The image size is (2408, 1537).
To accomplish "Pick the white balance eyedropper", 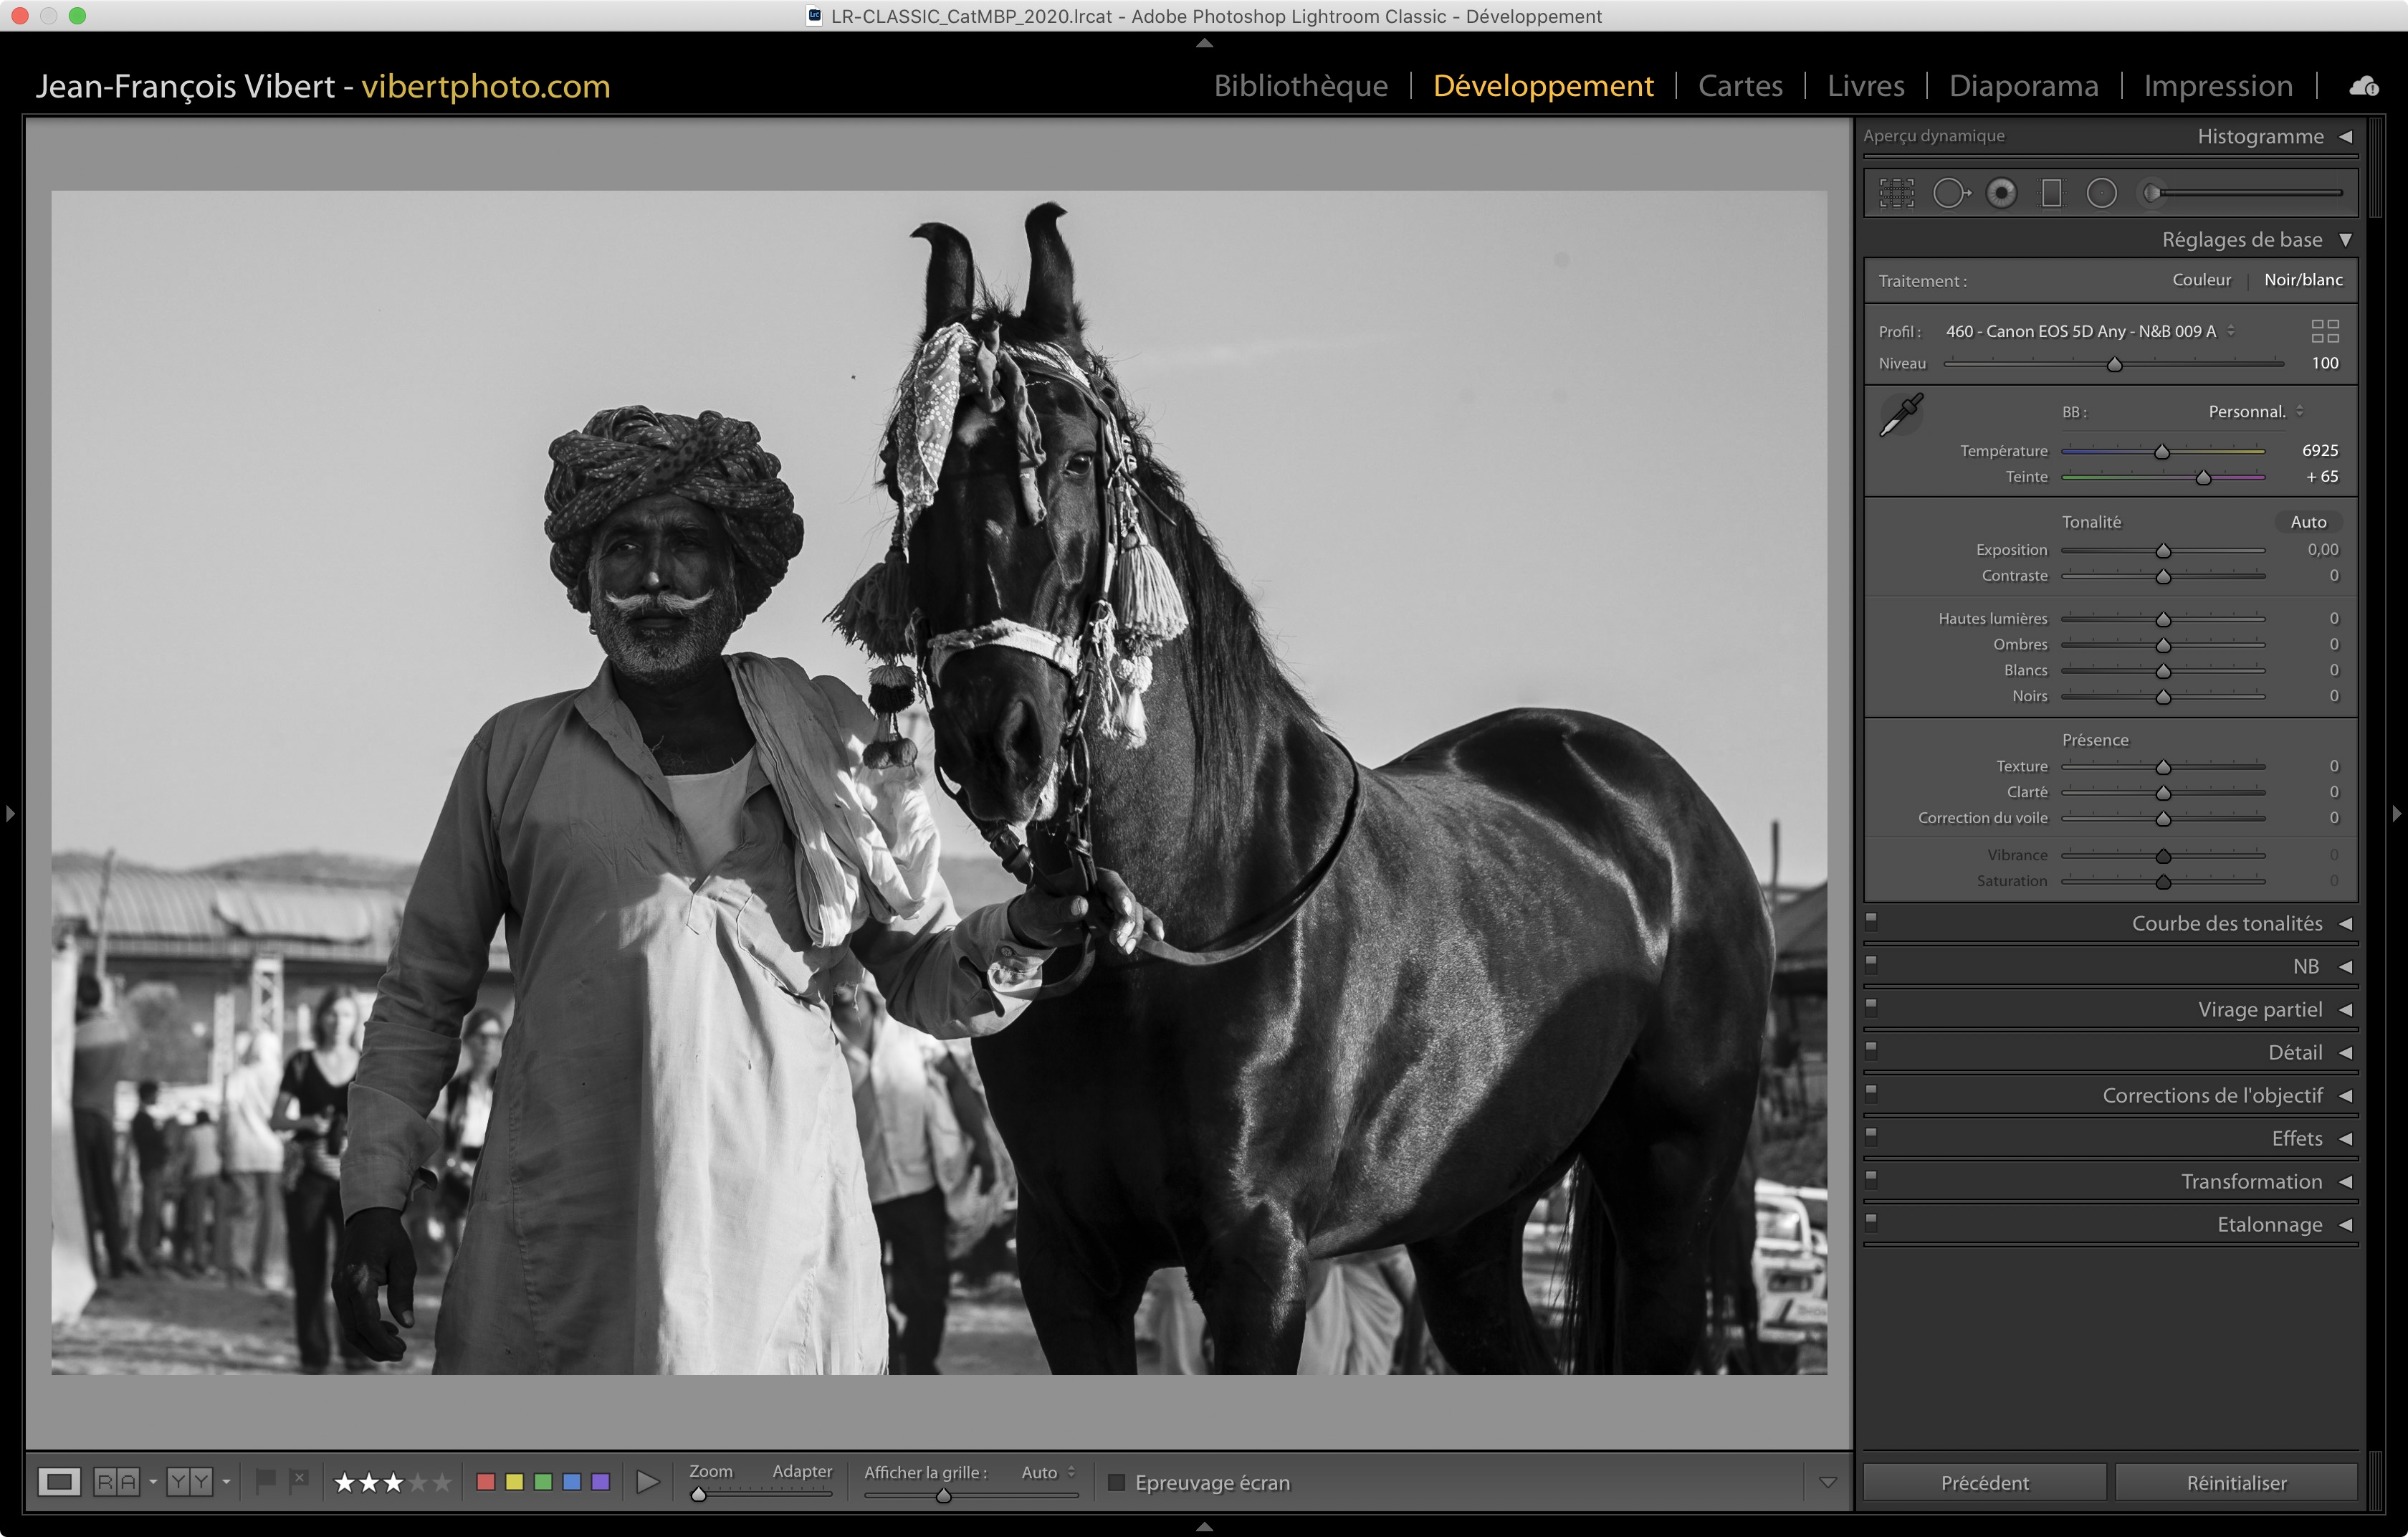I will point(1901,414).
